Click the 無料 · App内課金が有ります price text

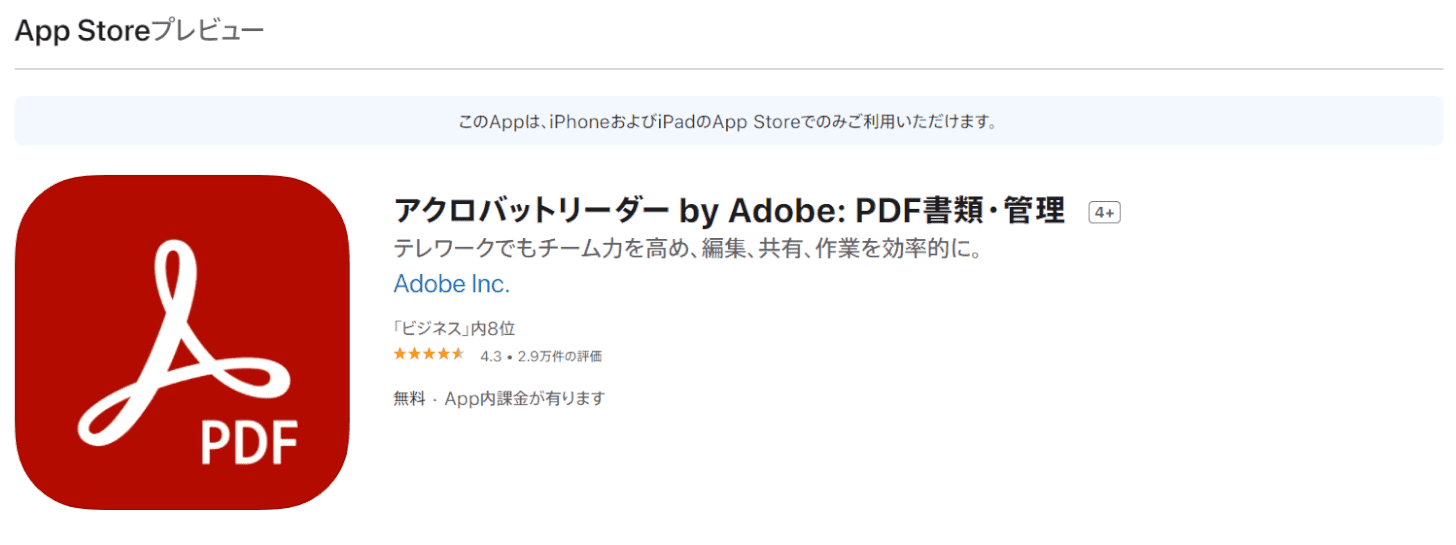[499, 398]
